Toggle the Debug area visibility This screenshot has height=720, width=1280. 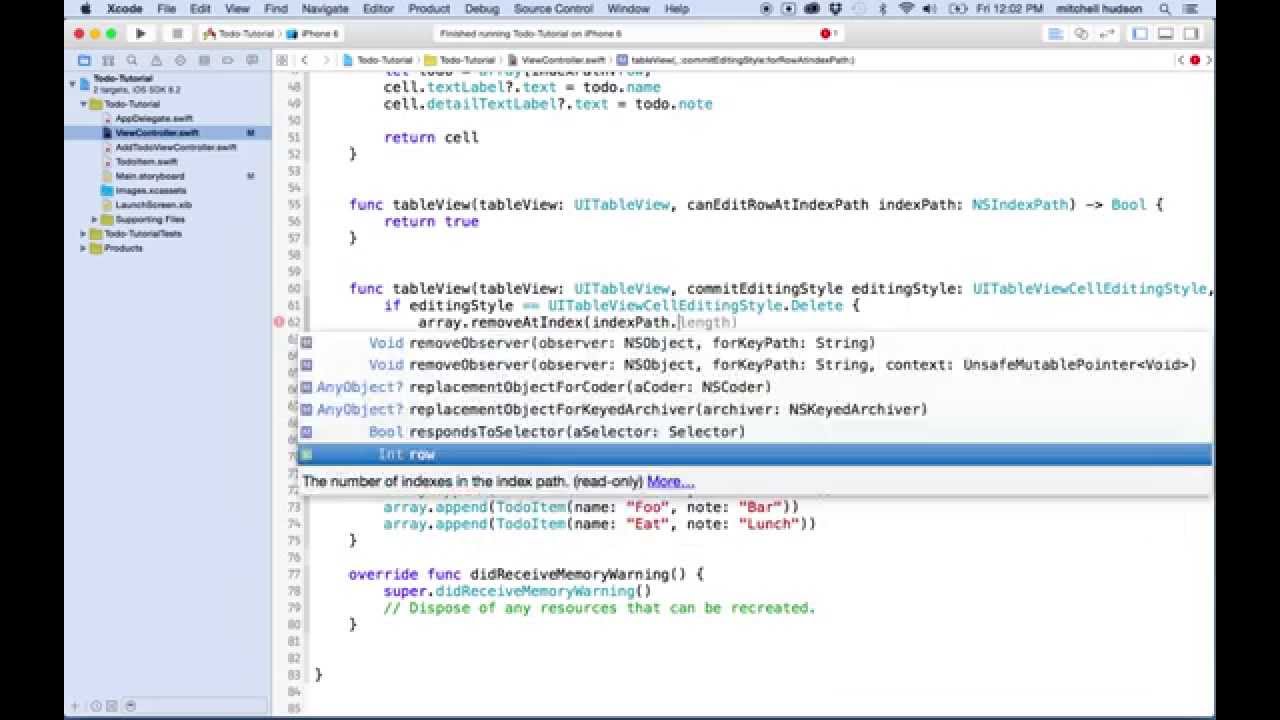(1165, 33)
